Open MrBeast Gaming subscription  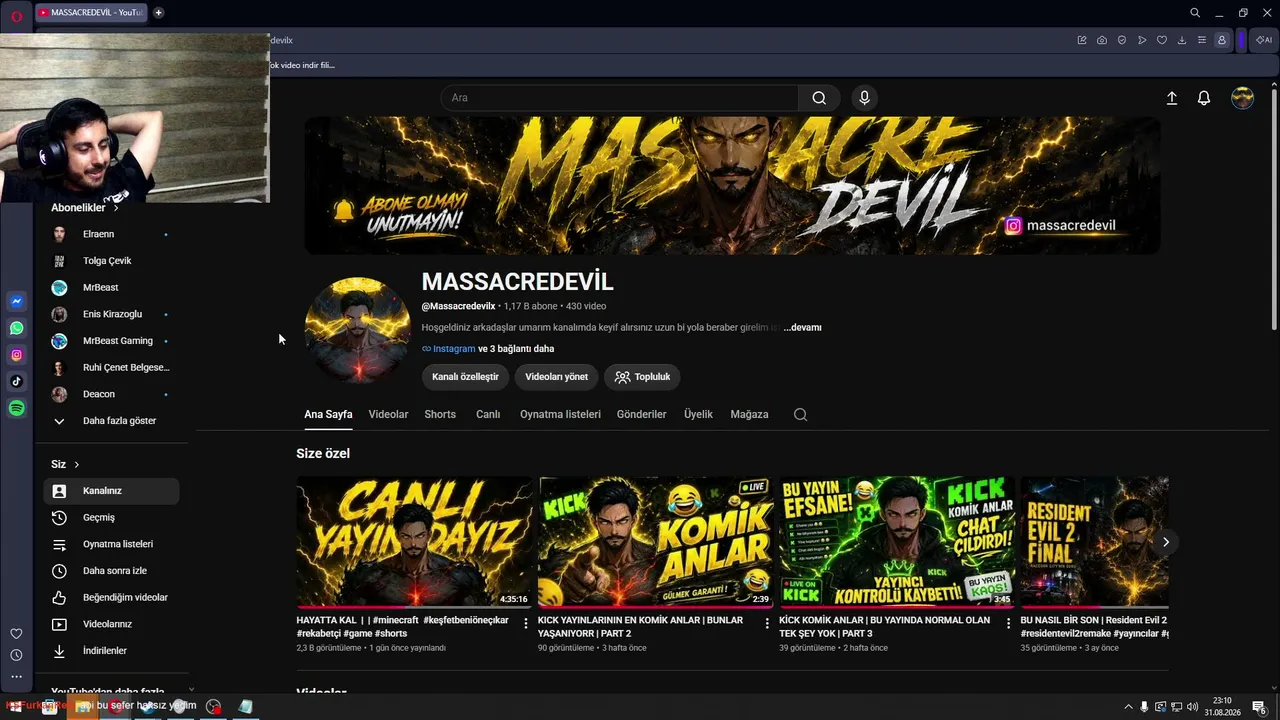point(111,341)
